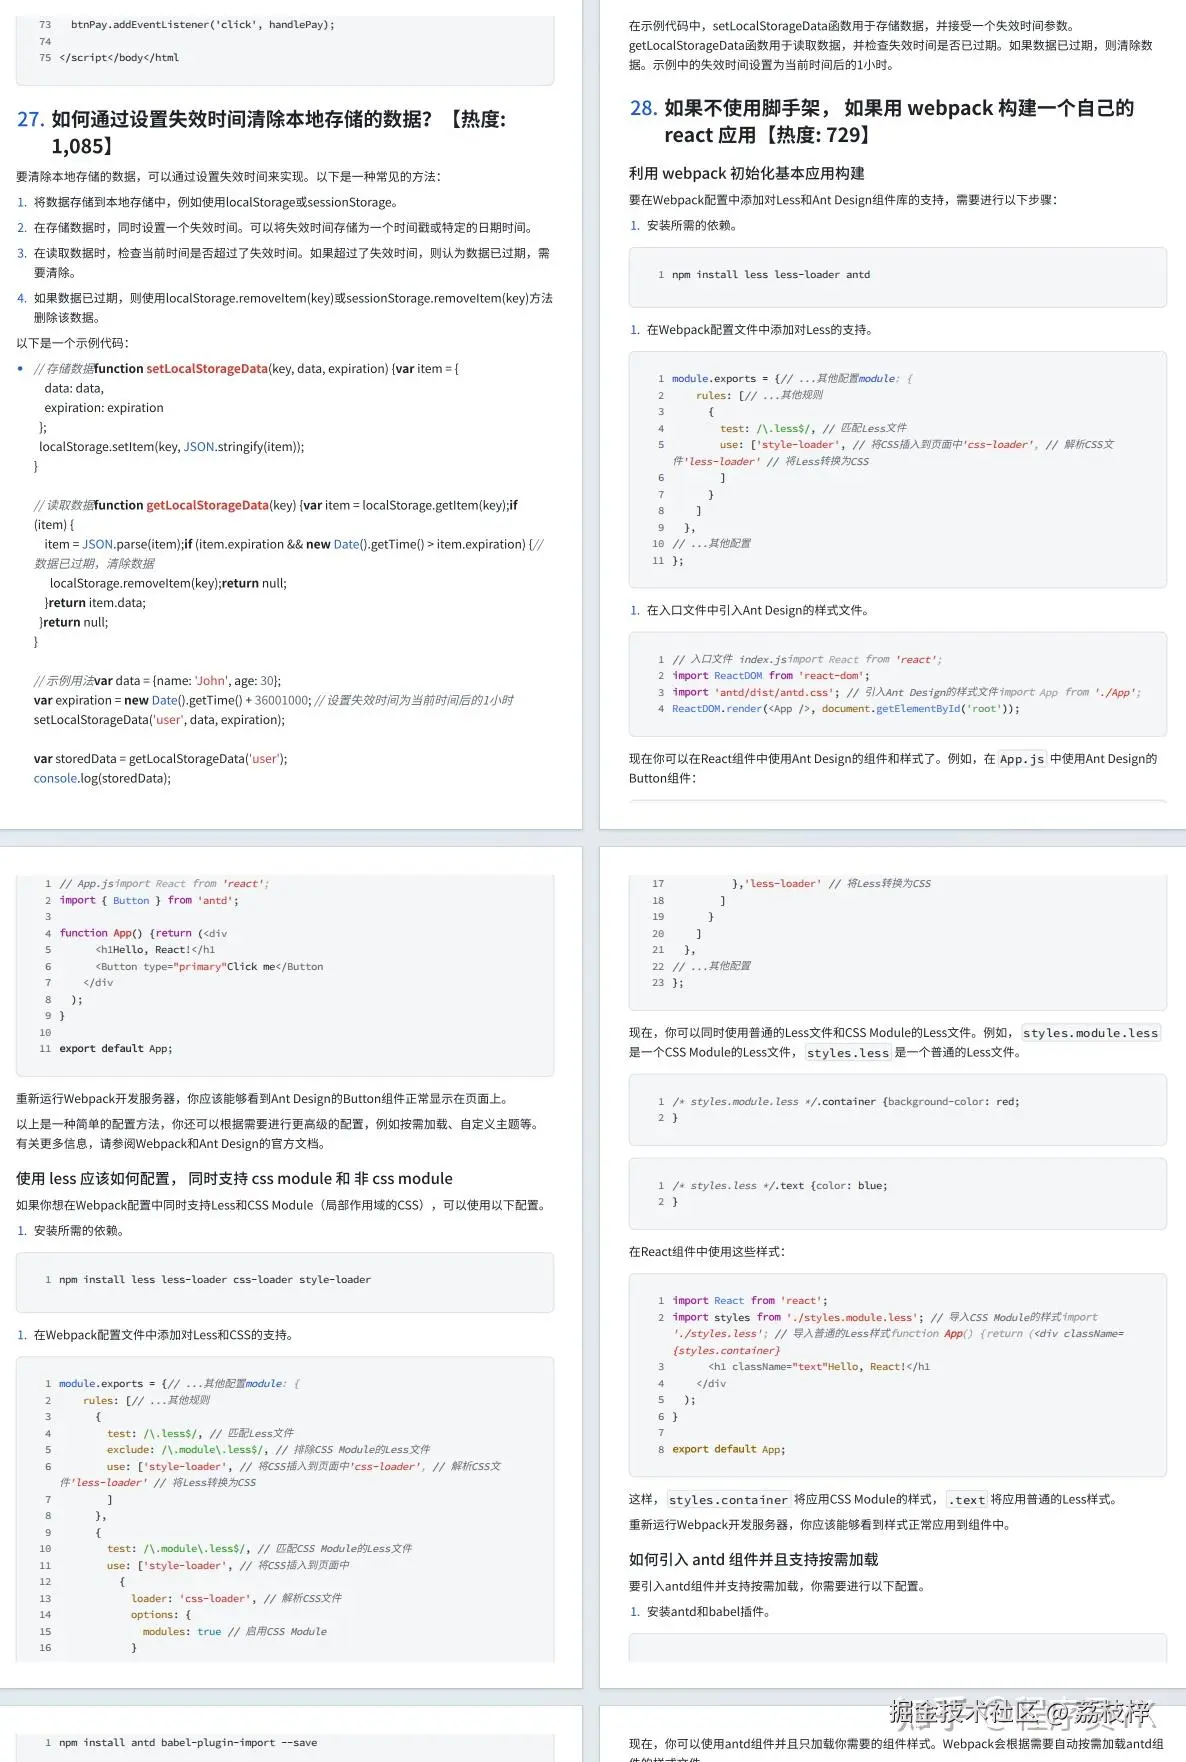Click list item "在存储数据时，同时设置一个失效时间"
The height and width of the screenshot is (1762, 1186).
coord(285,227)
